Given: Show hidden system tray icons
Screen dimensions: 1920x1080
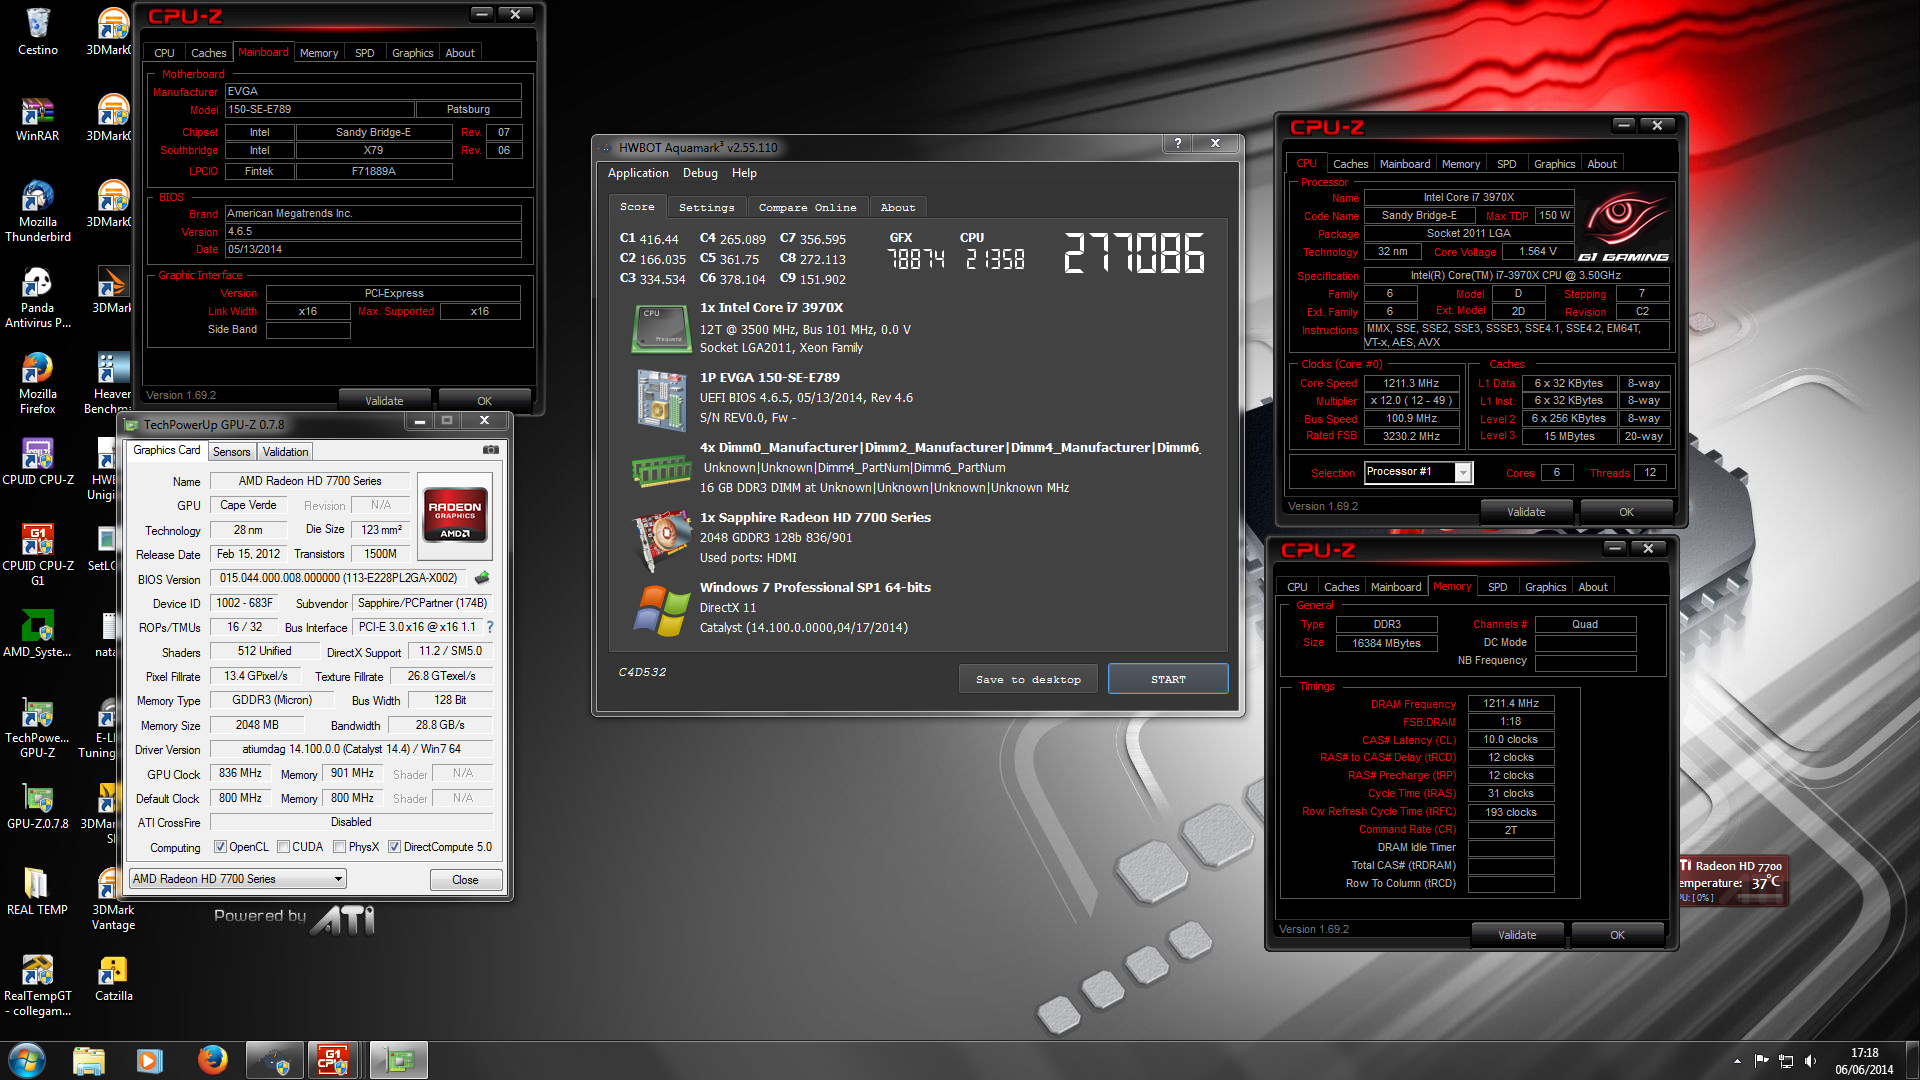Looking at the screenshot, I should 1737,1061.
